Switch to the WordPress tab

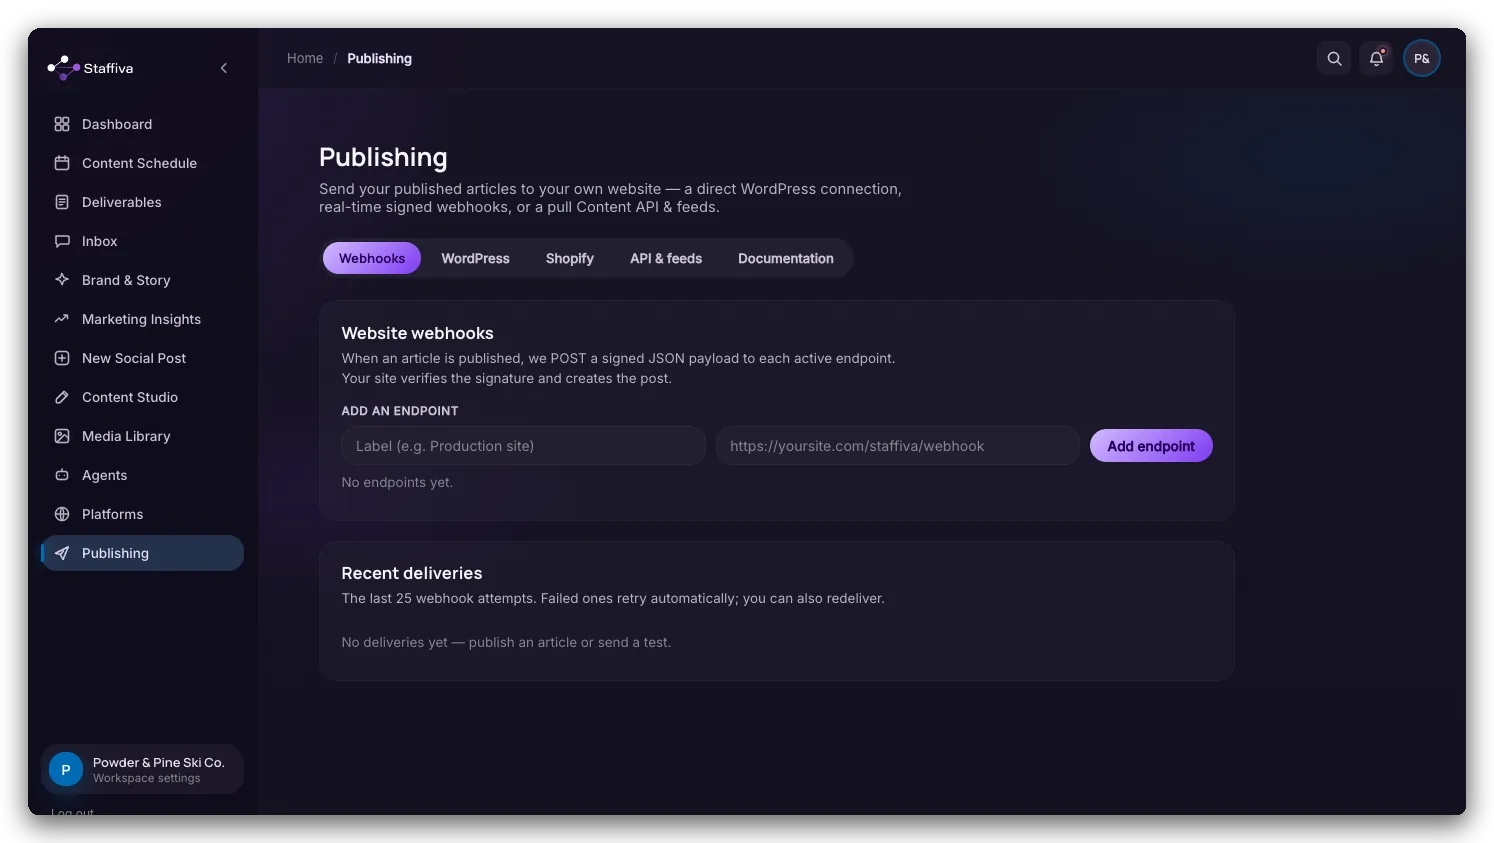coord(475,258)
